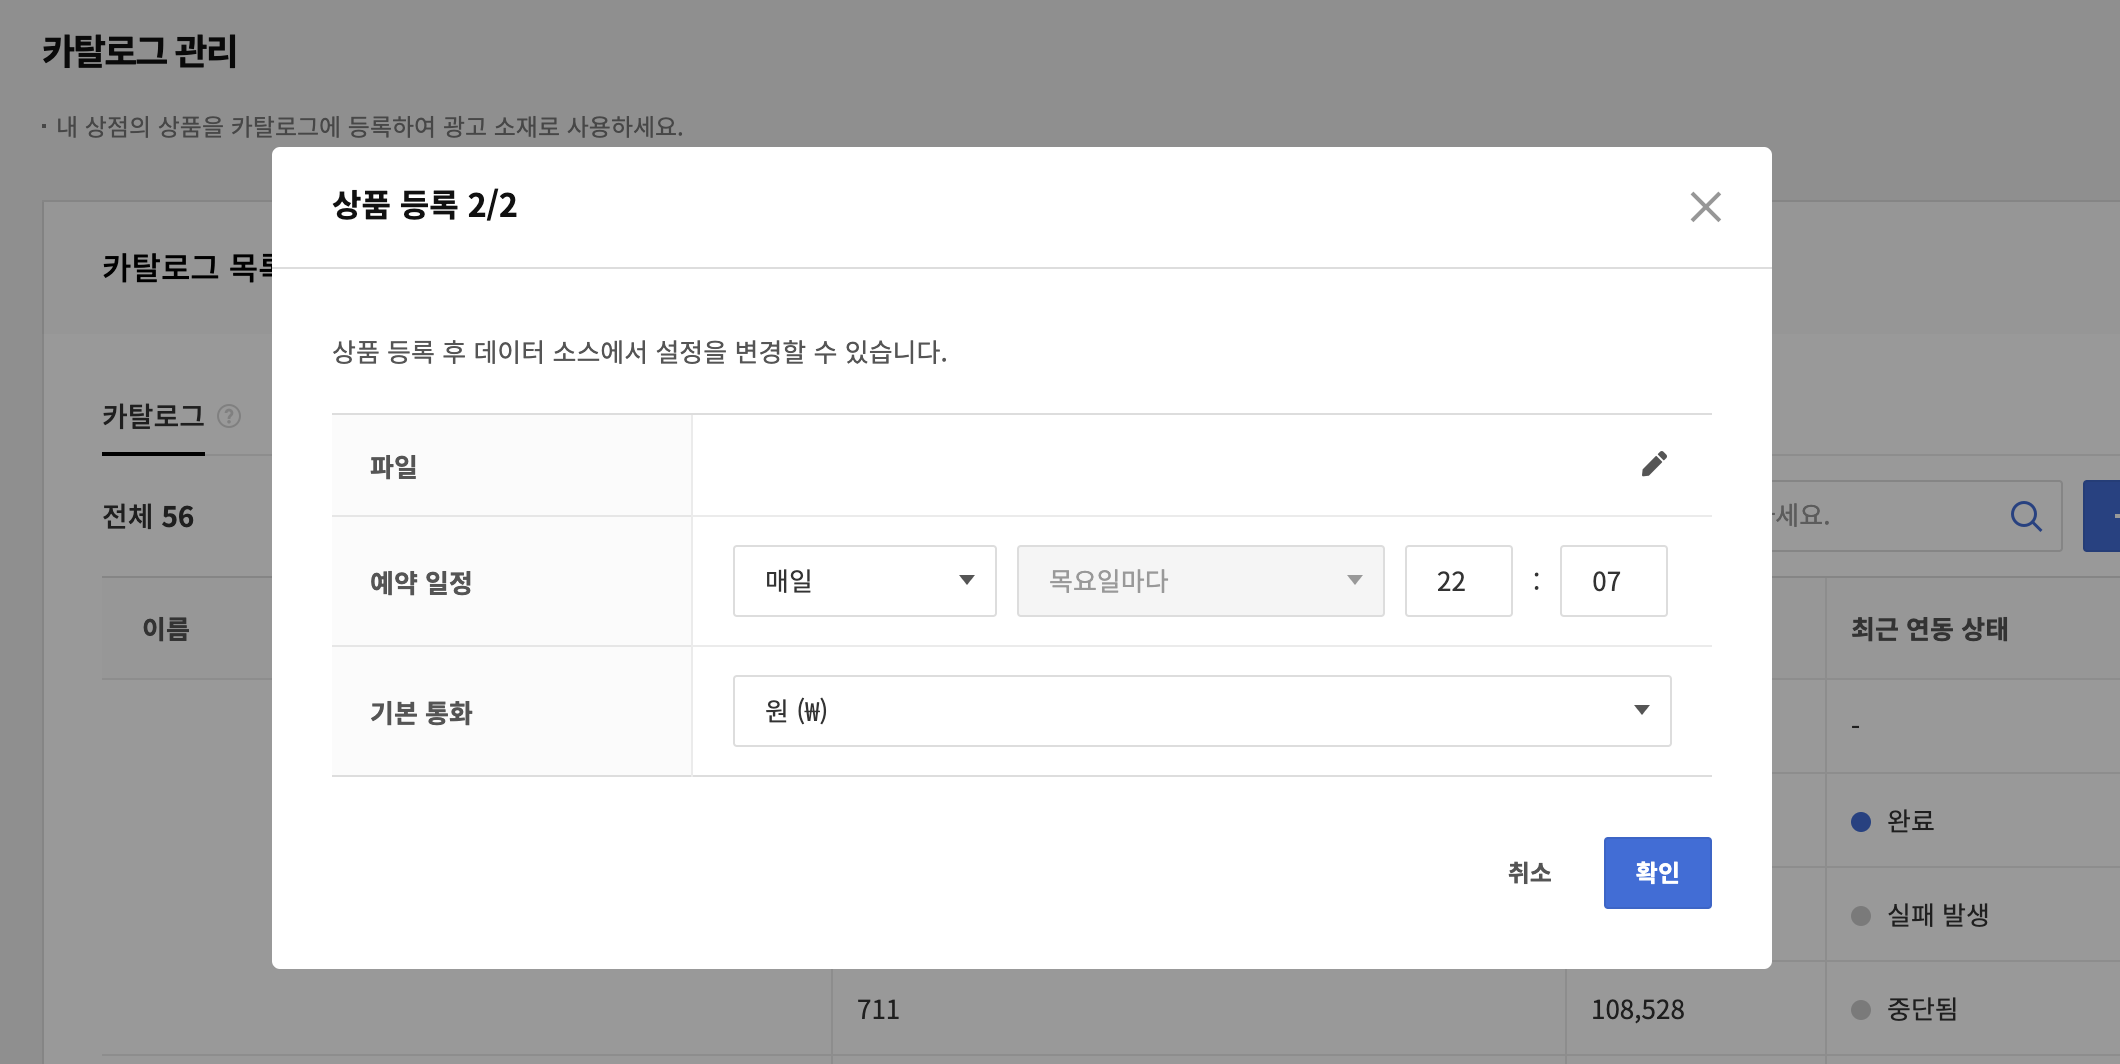Click the gray dot next to 실패 발생
2120x1064 pixels.
point(1860,916)
